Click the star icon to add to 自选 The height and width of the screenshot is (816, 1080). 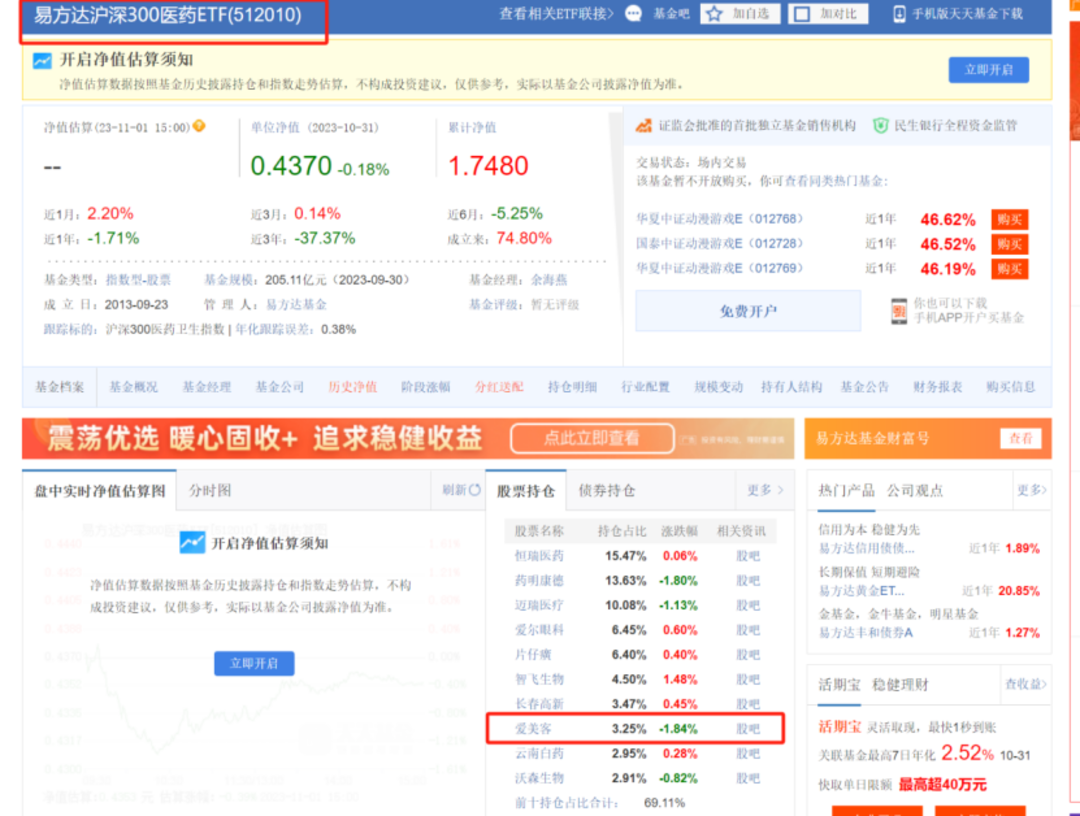[714, 14]
